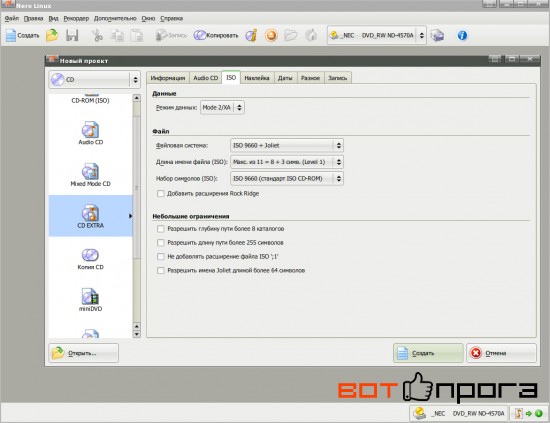Check Разрешить длину пути более 255 символов

tap(161, 243)
